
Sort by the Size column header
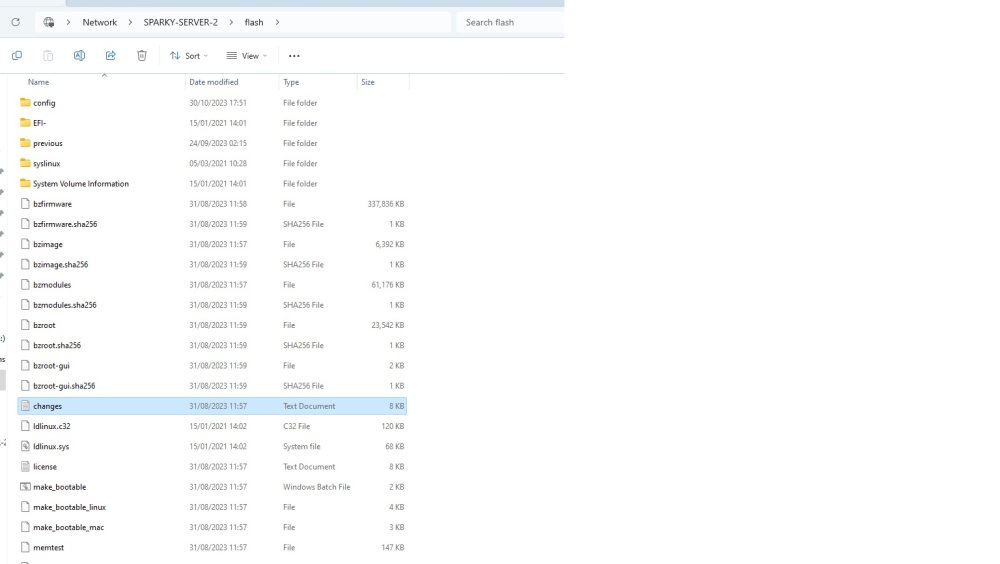[368, 82]
